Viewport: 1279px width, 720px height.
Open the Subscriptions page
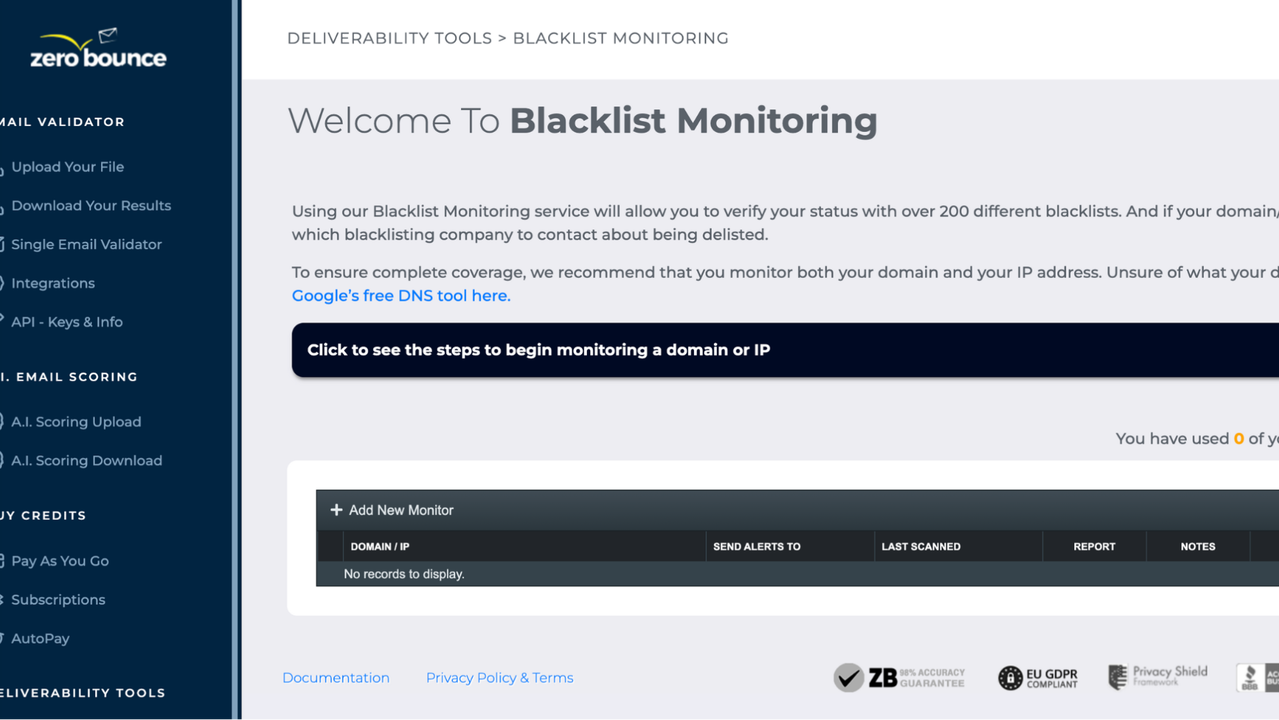[x=58, y=600]
